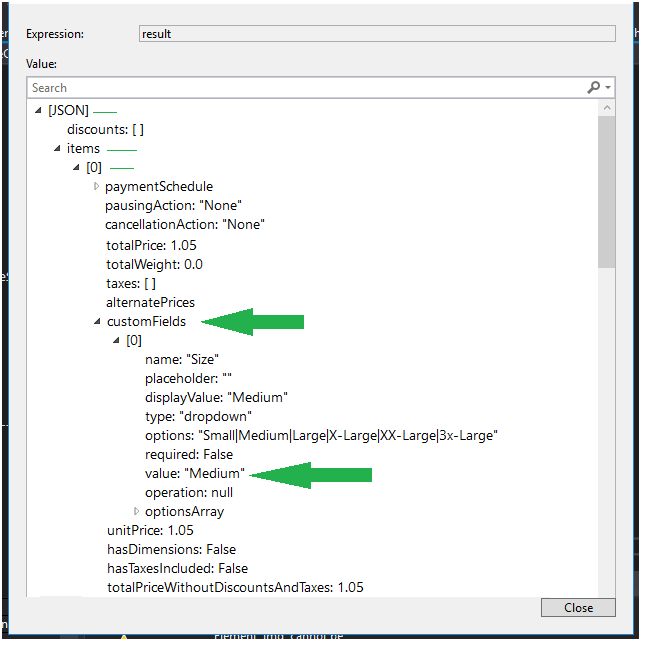Expand the optionsArray node
The width and height of the screenshot is (646, 646).
click(136, 511)
